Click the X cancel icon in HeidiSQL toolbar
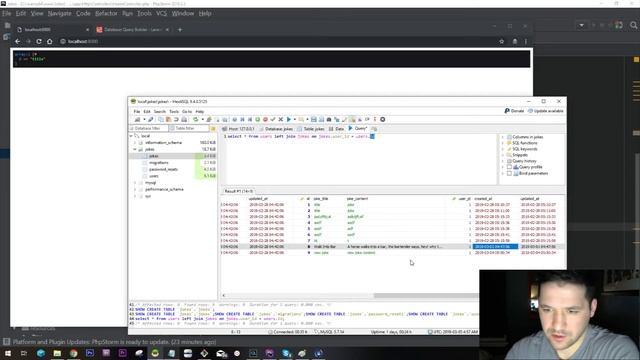Viewport: 640px width, 360px height. point(281,120)
